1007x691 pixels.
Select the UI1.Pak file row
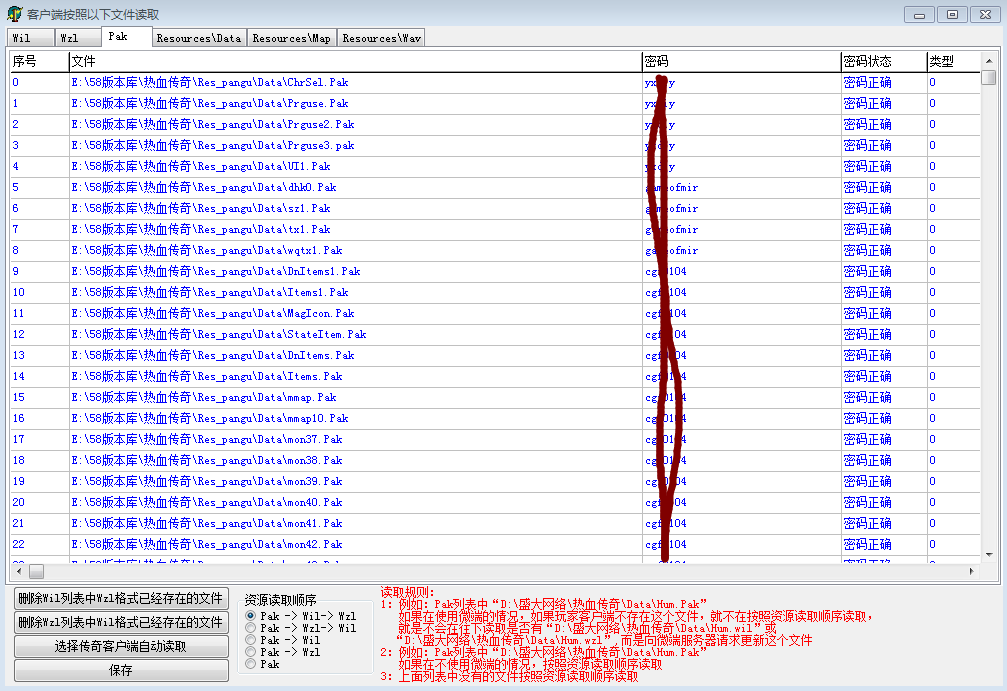click(x=495, y=166)
